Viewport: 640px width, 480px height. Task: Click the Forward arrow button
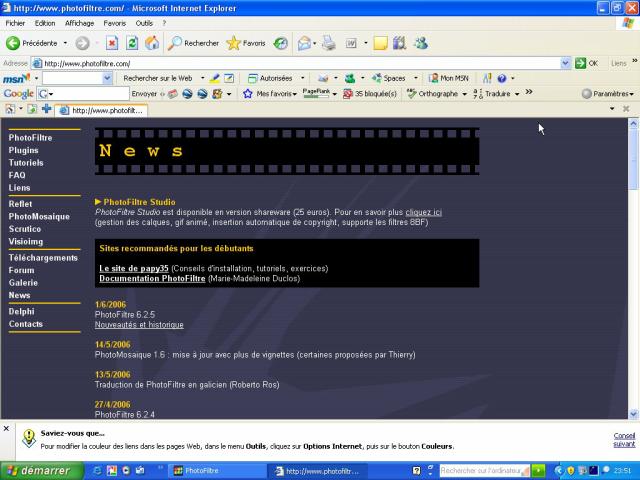82,43
